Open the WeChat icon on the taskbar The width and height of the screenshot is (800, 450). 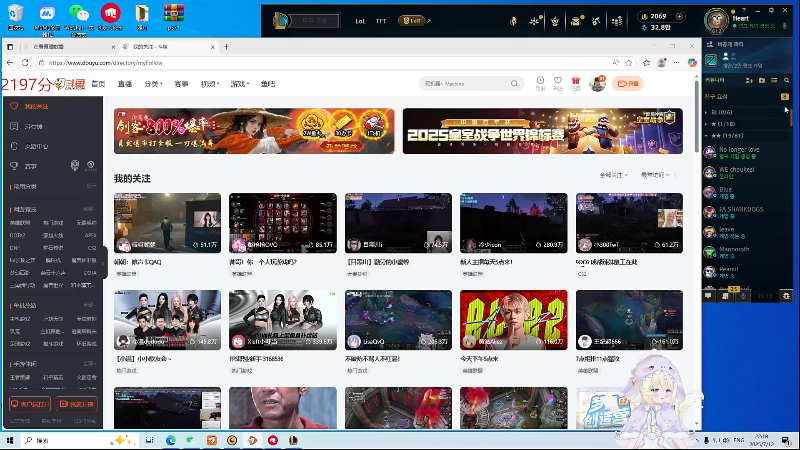(191, 440)
